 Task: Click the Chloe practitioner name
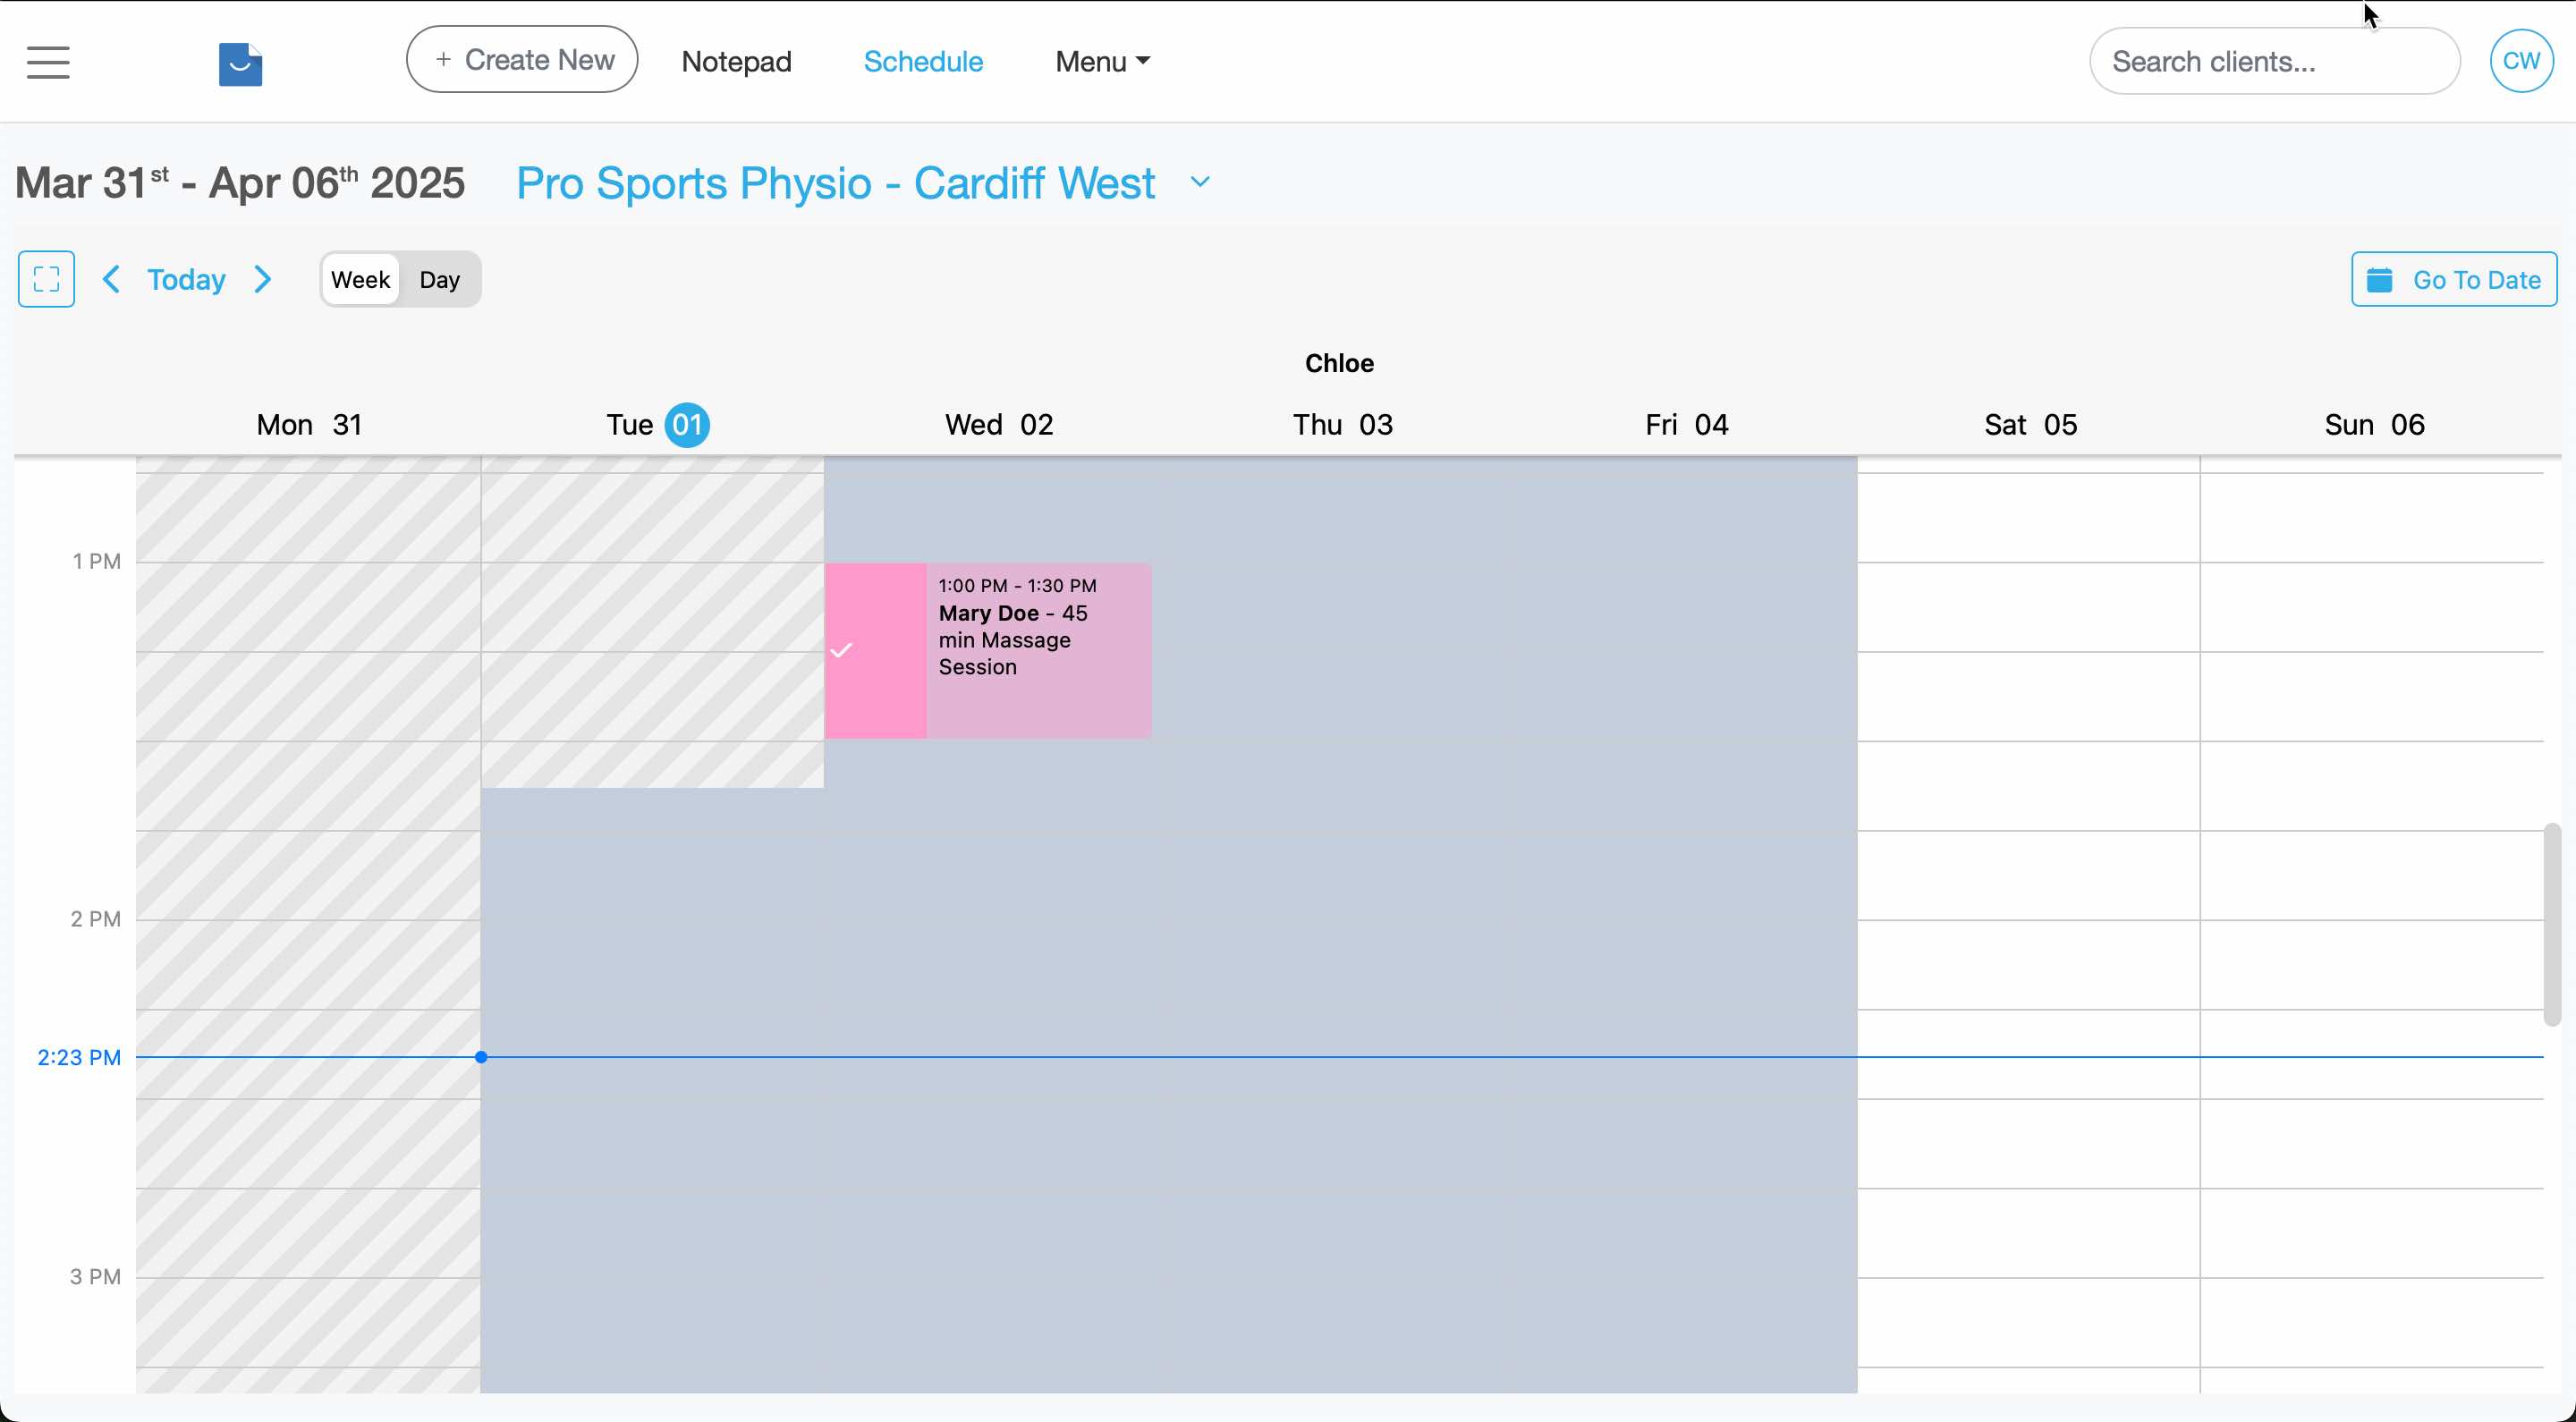pos(1339,363)
